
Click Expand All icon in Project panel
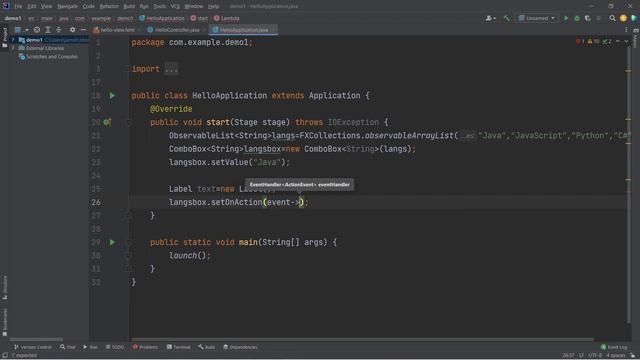click(48, 30)
